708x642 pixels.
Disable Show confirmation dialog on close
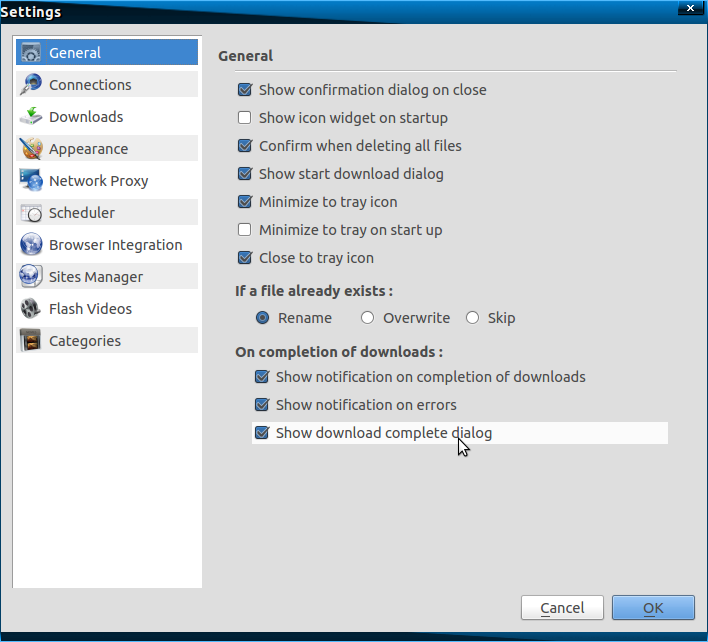[x=245, y=90]
